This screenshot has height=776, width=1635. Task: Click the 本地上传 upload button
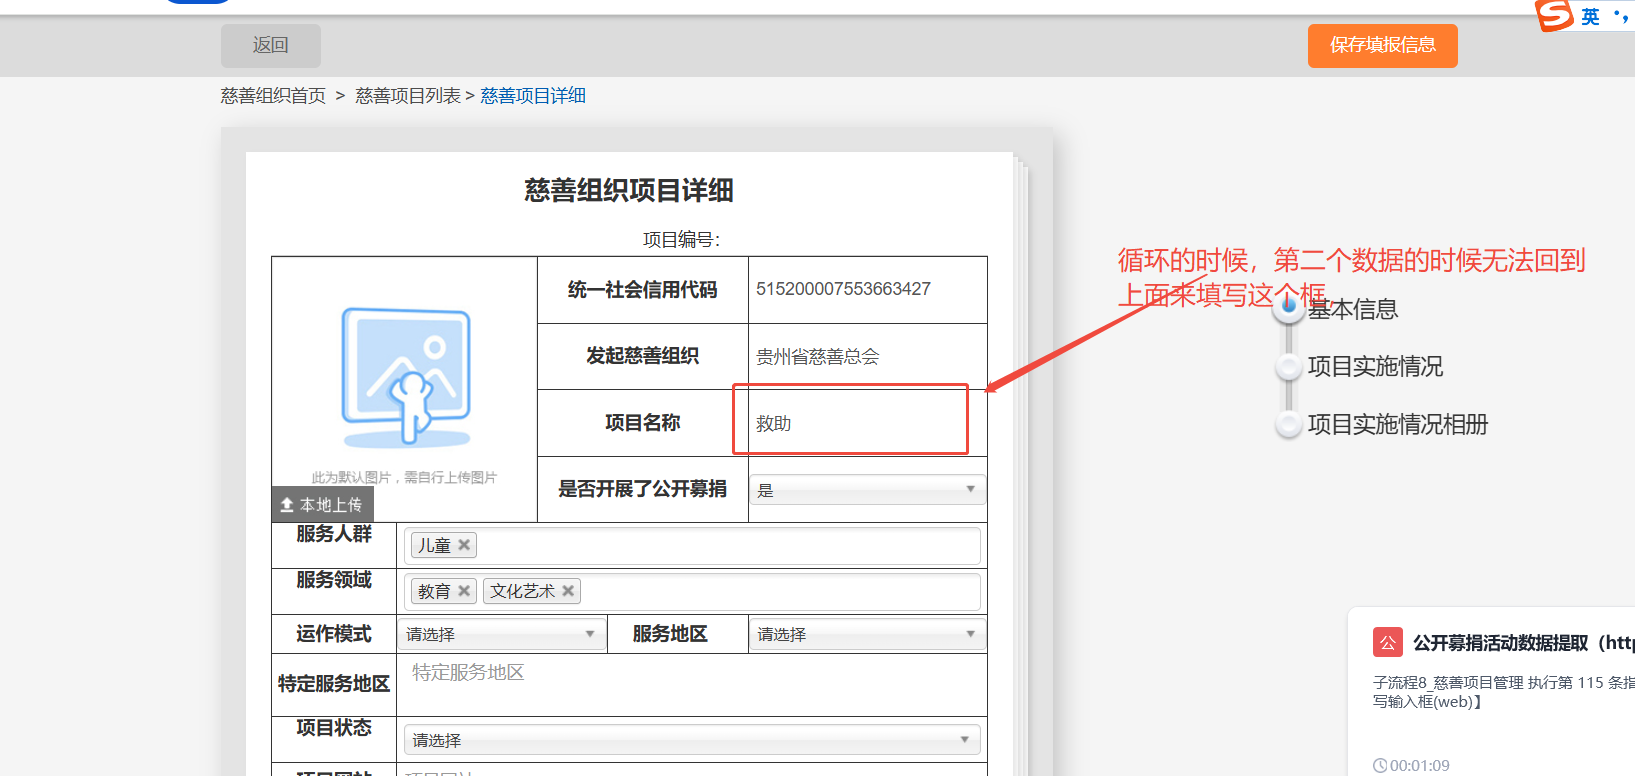(322, 505)
